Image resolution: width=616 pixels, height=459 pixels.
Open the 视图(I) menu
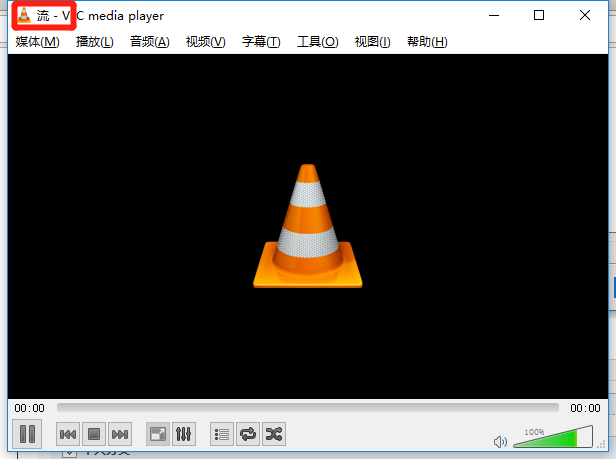pos(372,42)
